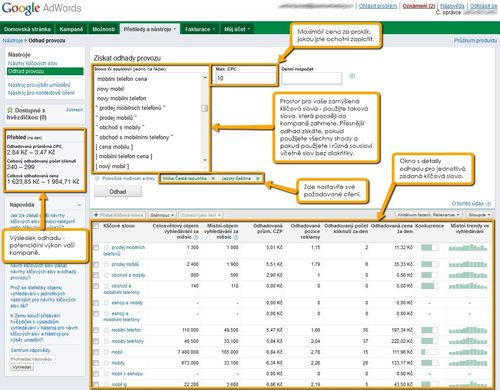Check the 'eshop s mobily' row checkbox
The image size is (500, 390).
point(96,303)
